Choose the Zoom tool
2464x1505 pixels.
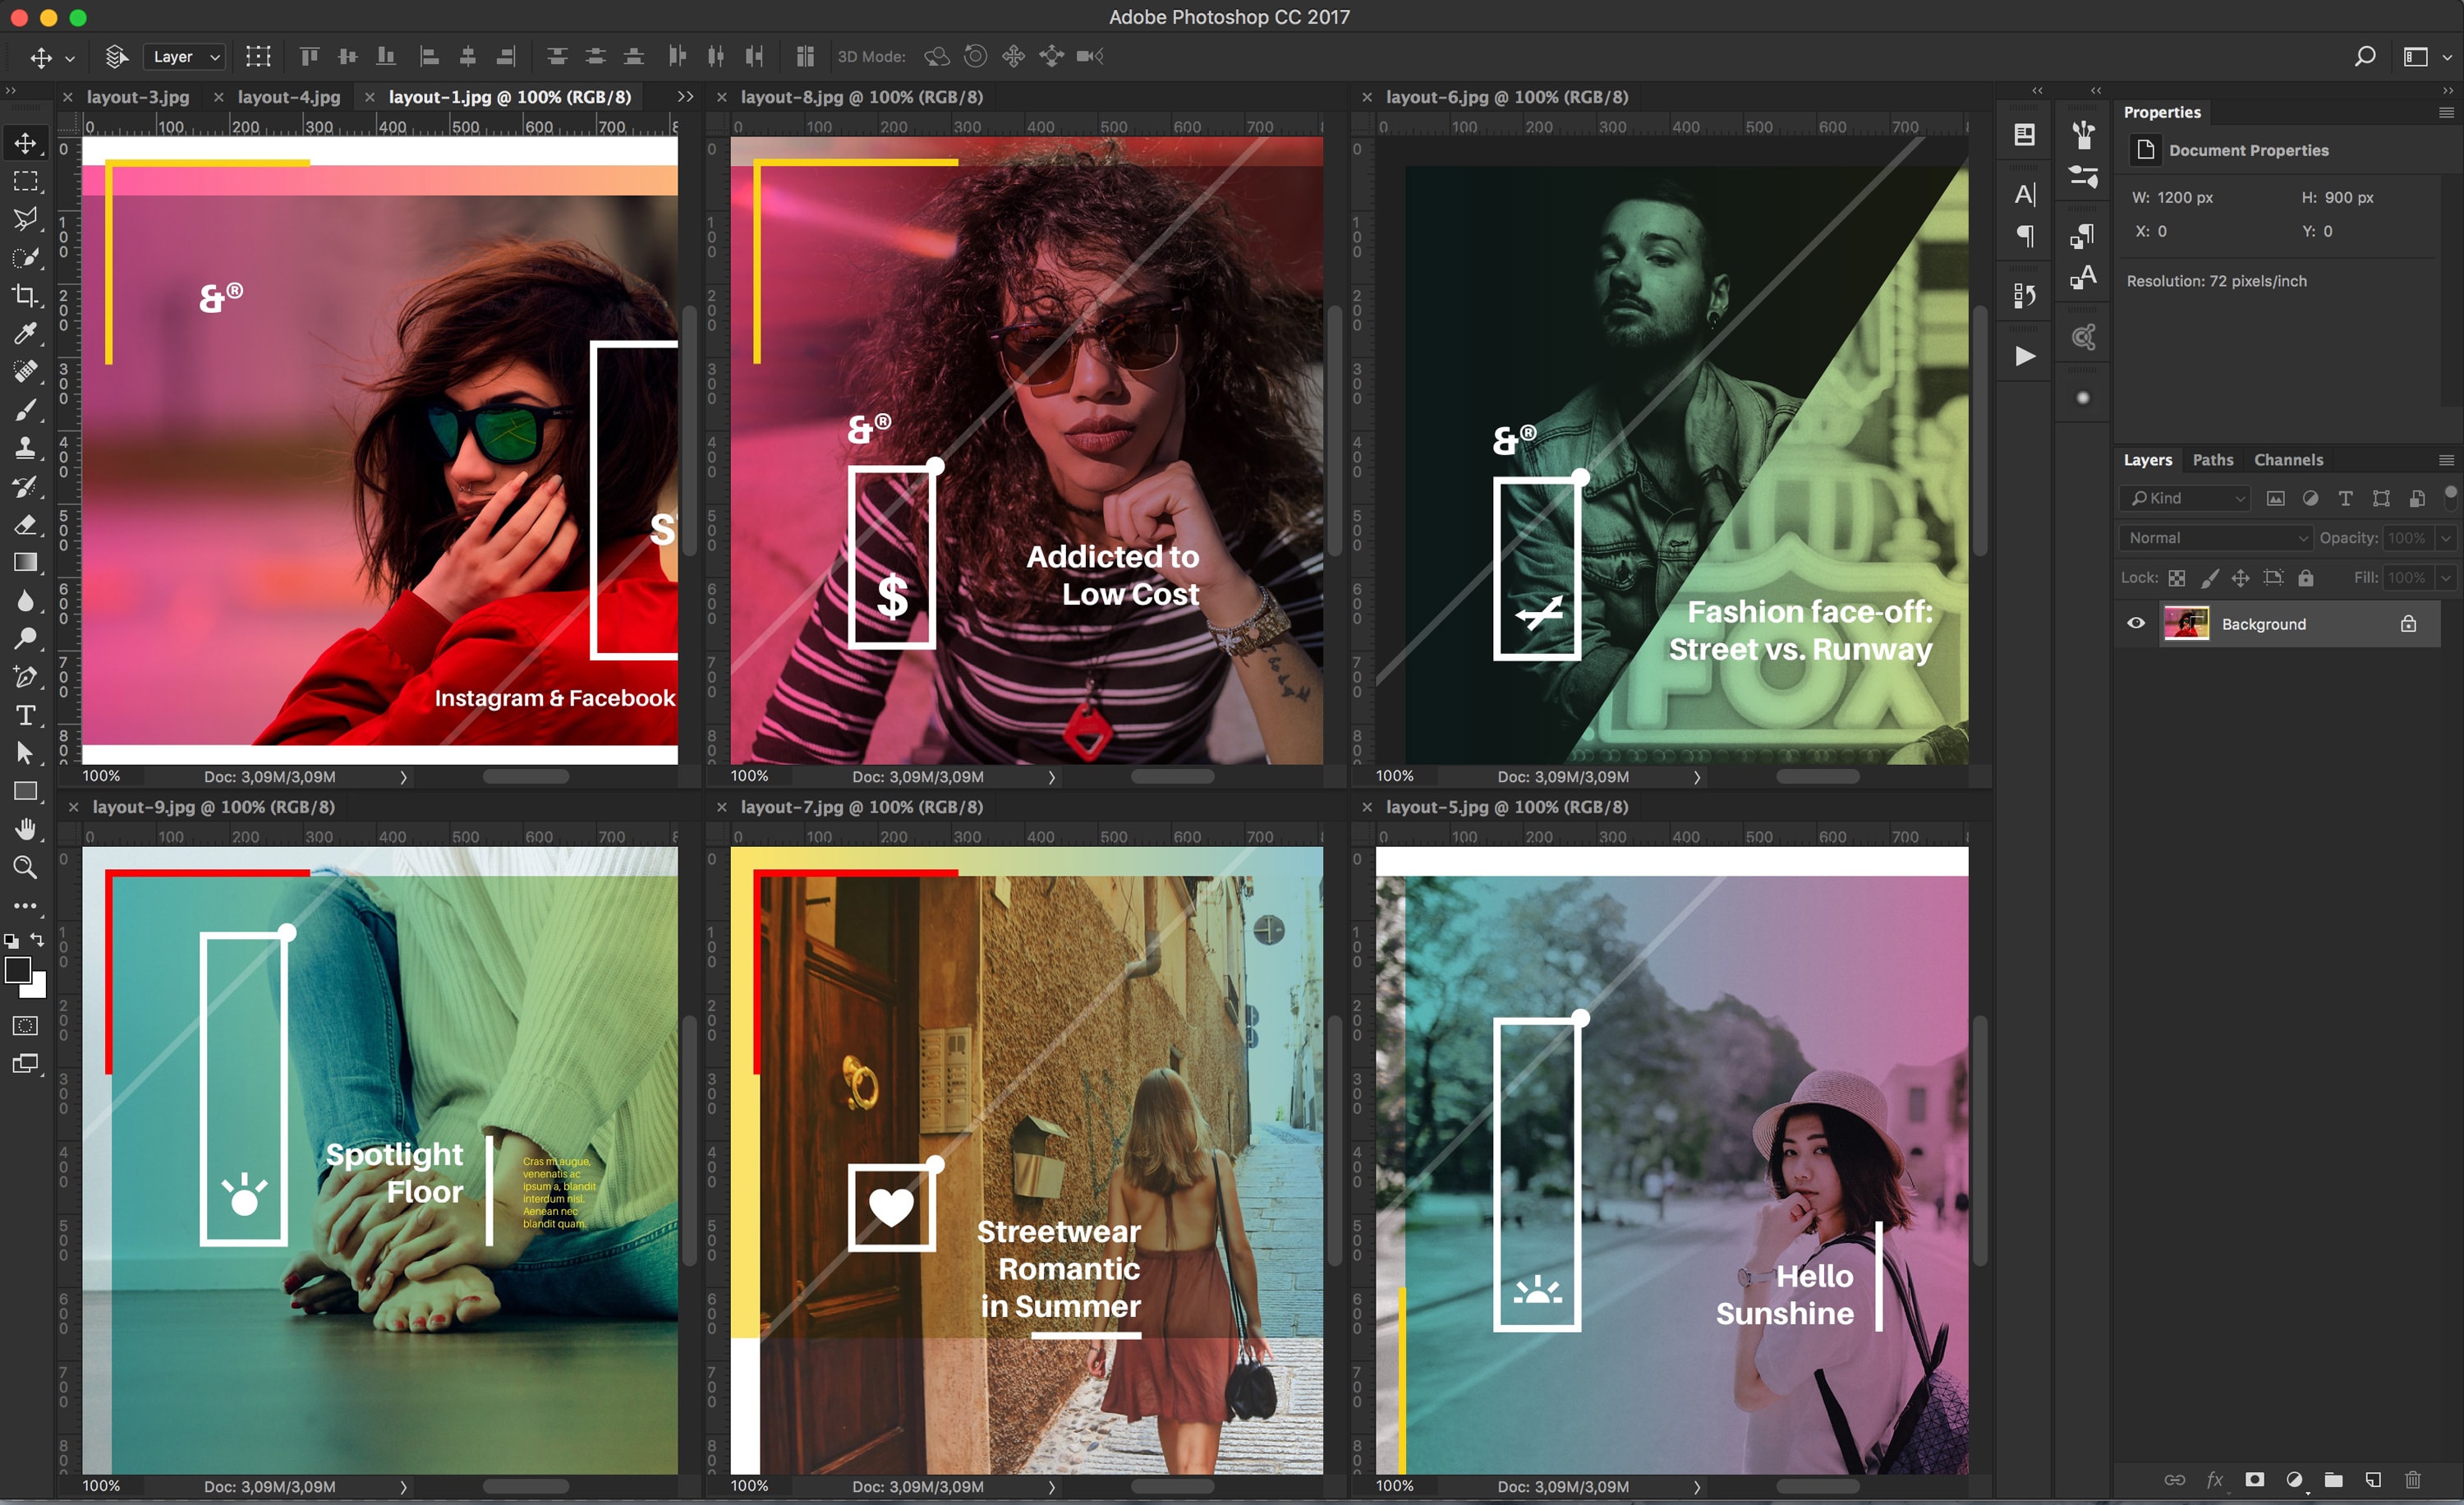25,867
